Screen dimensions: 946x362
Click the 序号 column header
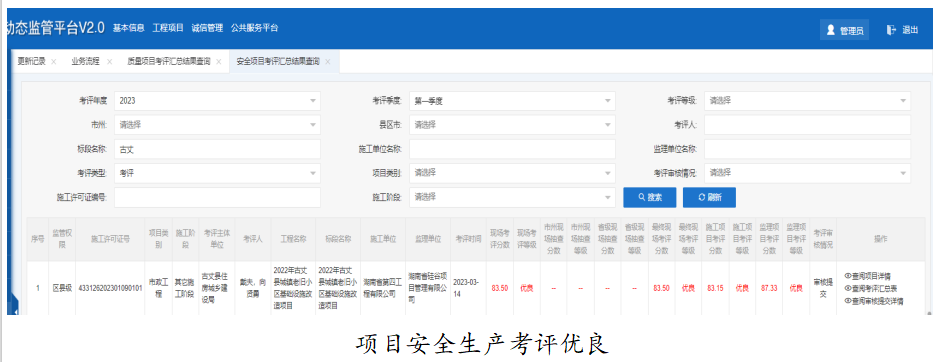(x=37, y=239)
